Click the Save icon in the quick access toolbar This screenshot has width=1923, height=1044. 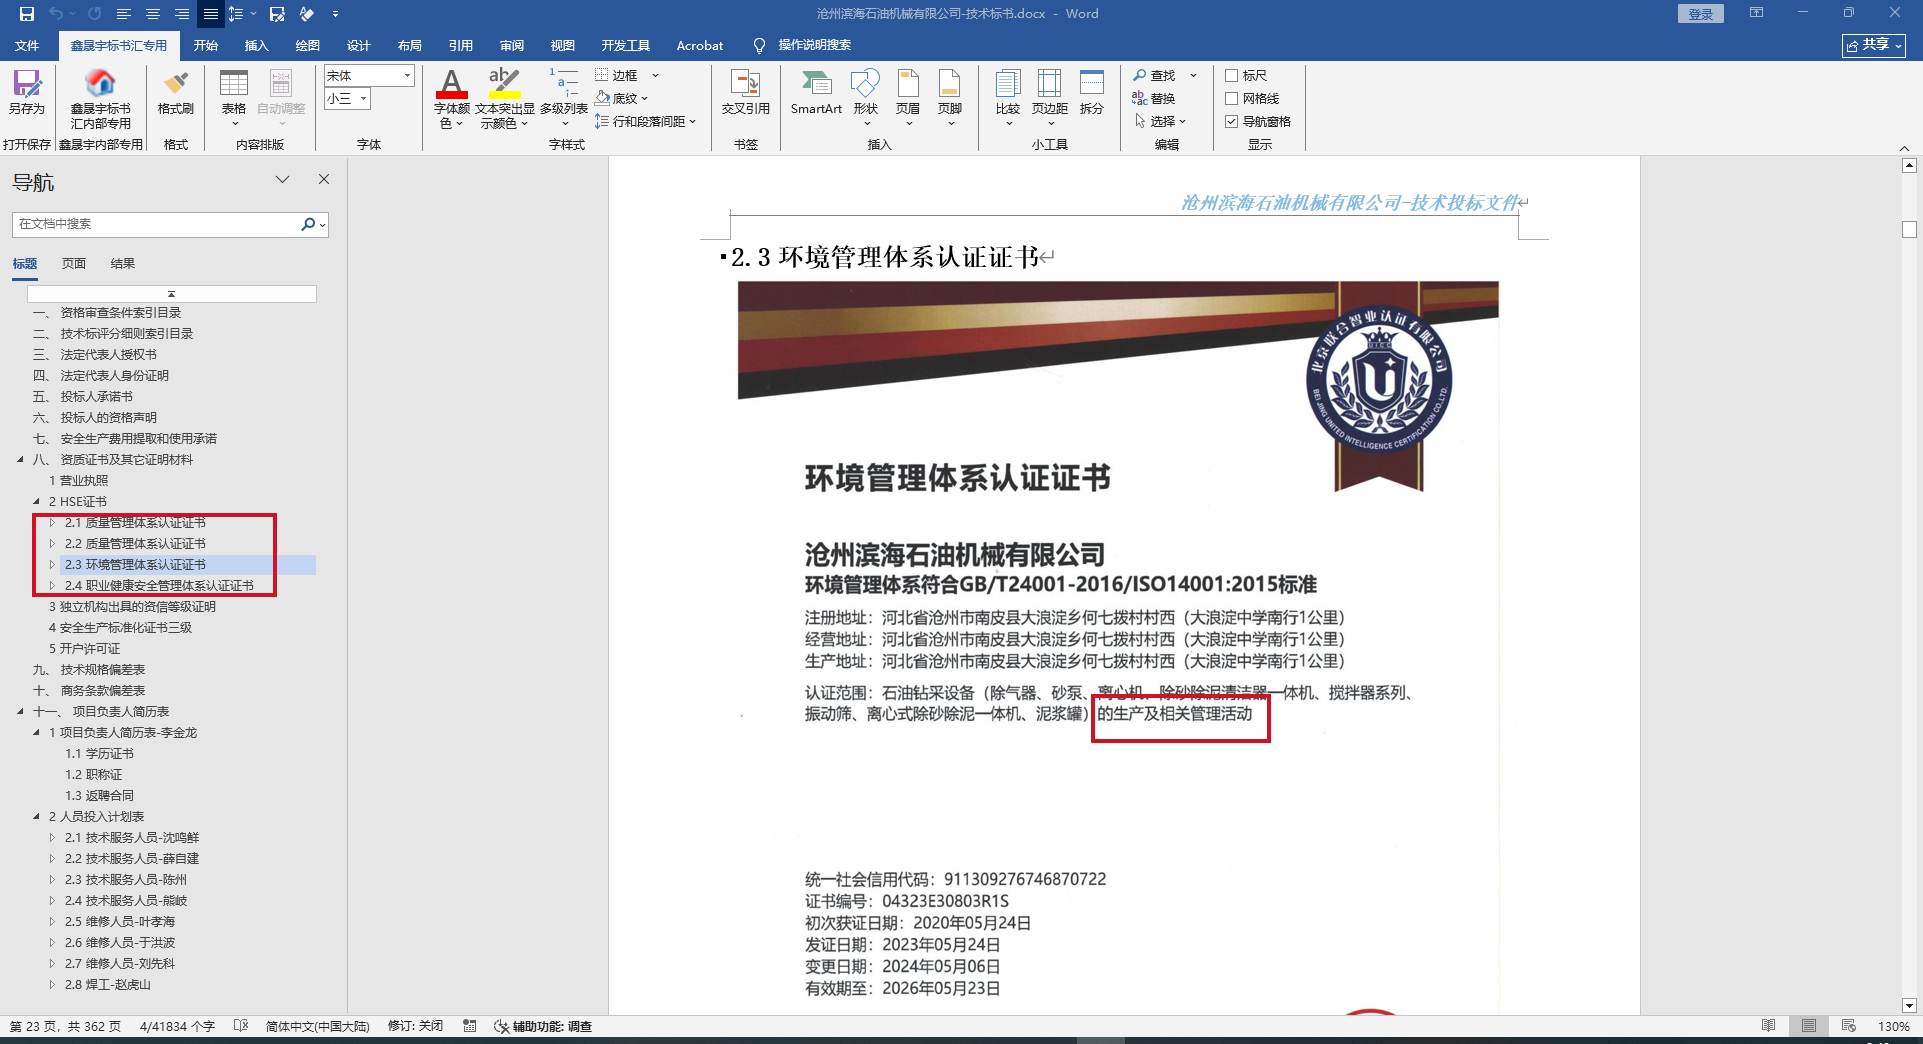pyautogui.click(x=27, y=14)
